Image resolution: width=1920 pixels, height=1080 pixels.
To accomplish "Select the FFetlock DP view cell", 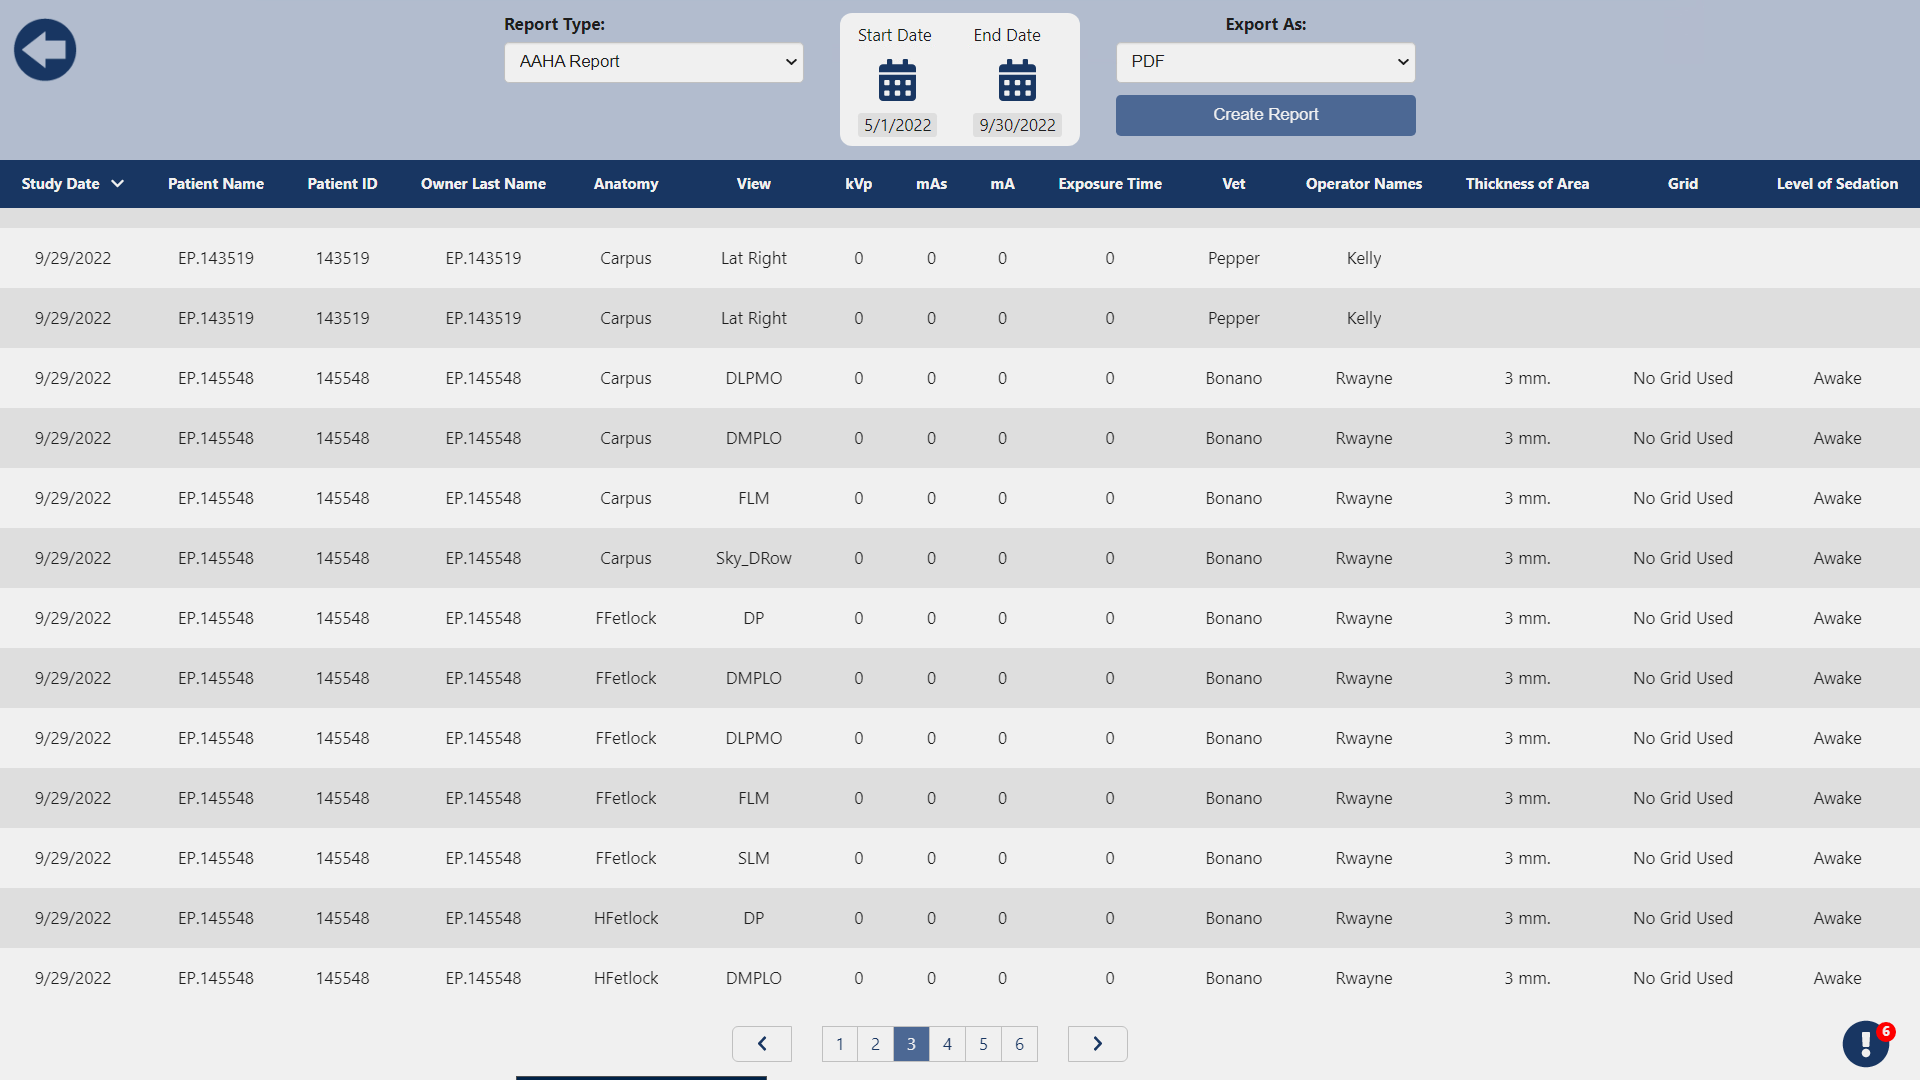I will pyautogui.click(x=754, y=618).
